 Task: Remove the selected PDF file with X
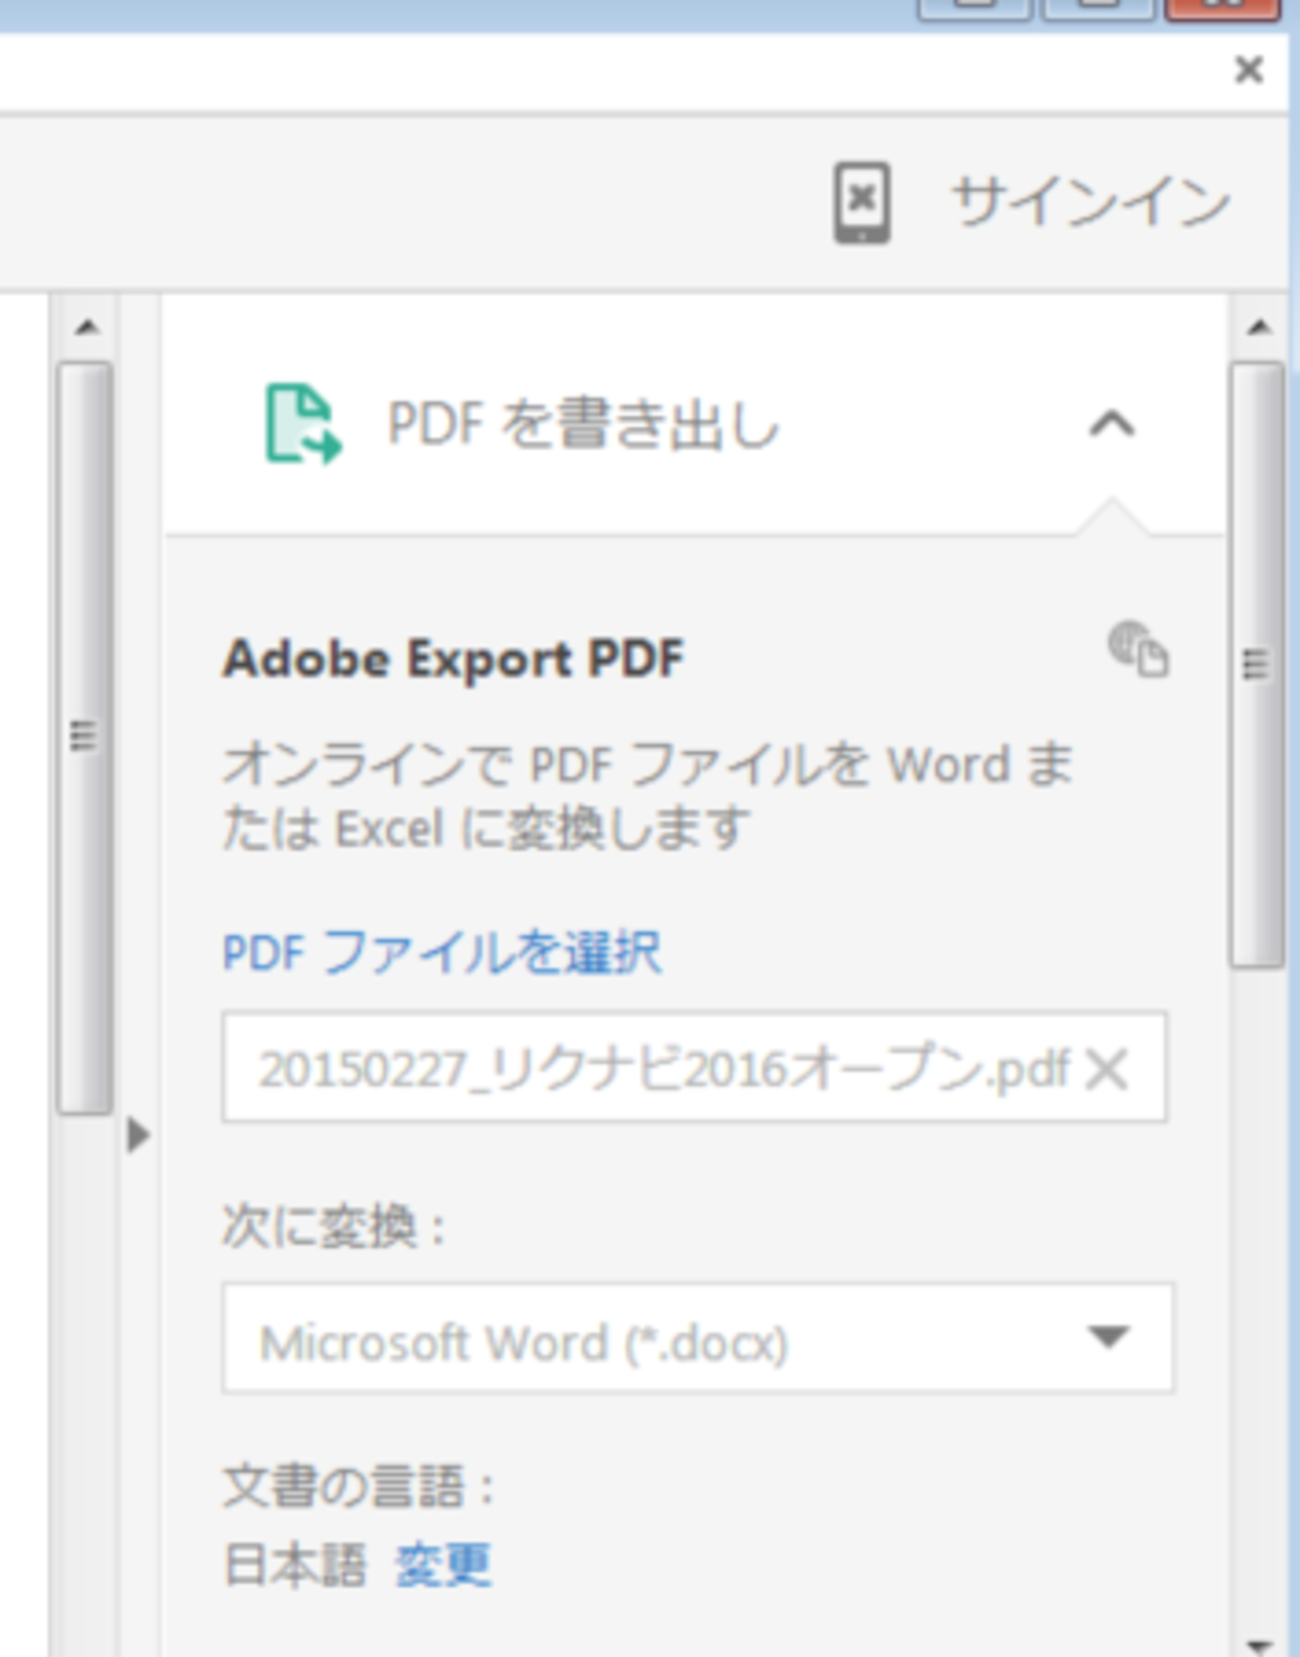click(1107, 1069)
